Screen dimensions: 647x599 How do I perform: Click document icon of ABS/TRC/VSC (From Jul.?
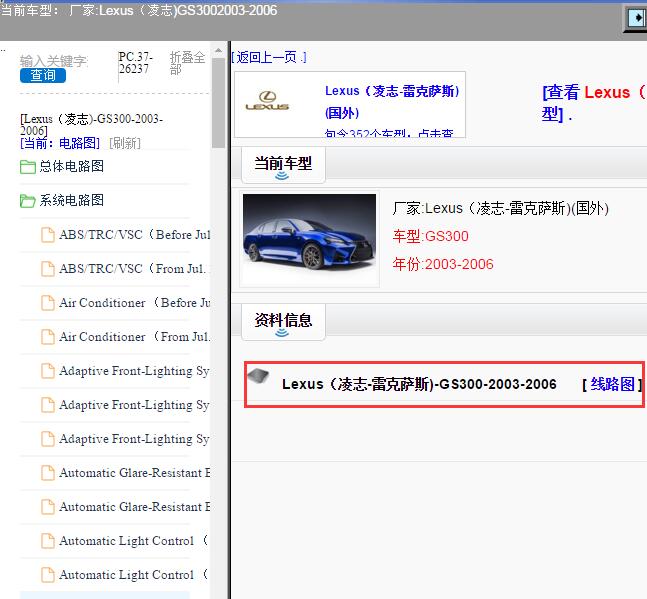coord(48,269)
